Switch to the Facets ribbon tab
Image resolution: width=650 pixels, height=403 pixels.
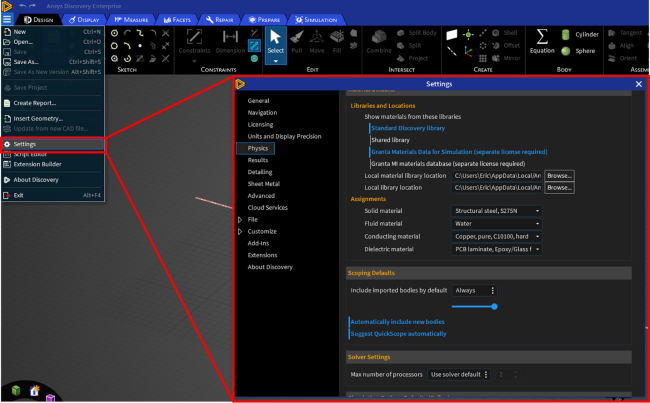click(177, 19)
